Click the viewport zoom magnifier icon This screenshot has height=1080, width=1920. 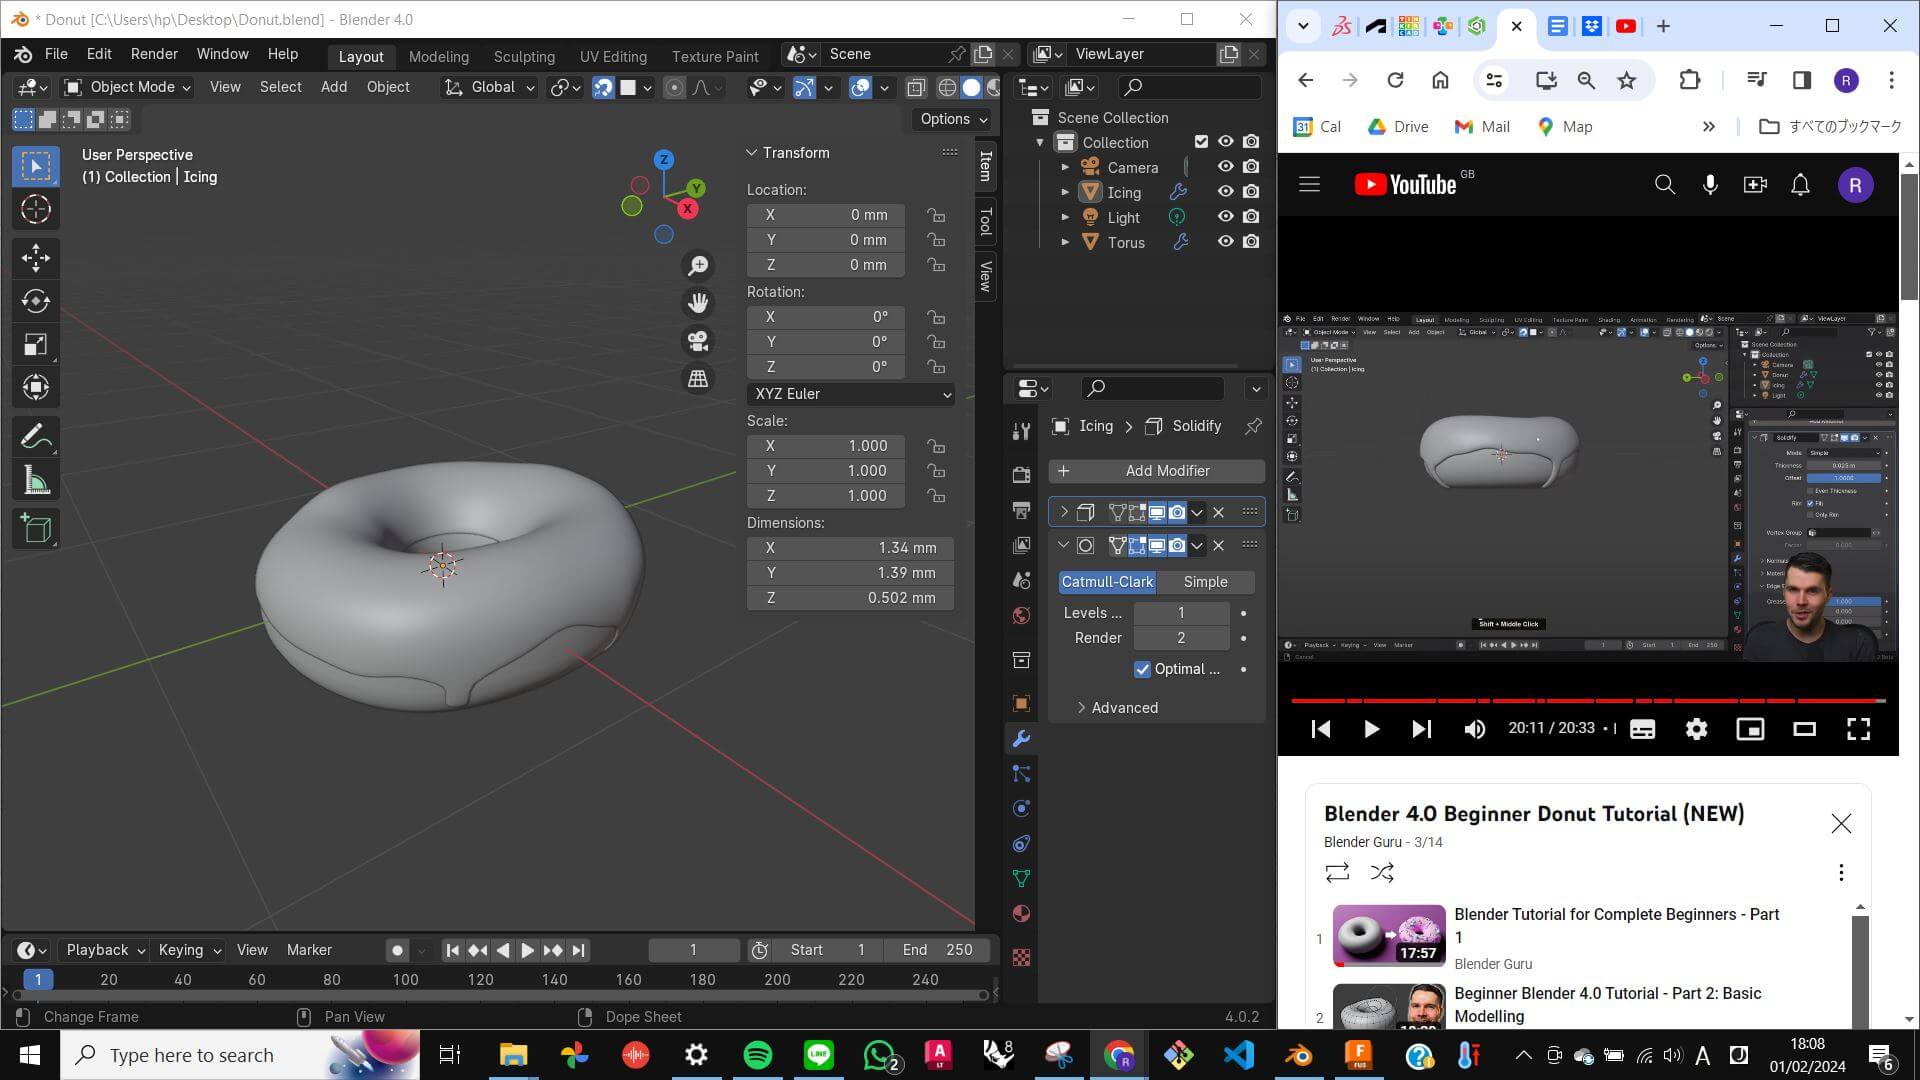(x=698, y=265)
